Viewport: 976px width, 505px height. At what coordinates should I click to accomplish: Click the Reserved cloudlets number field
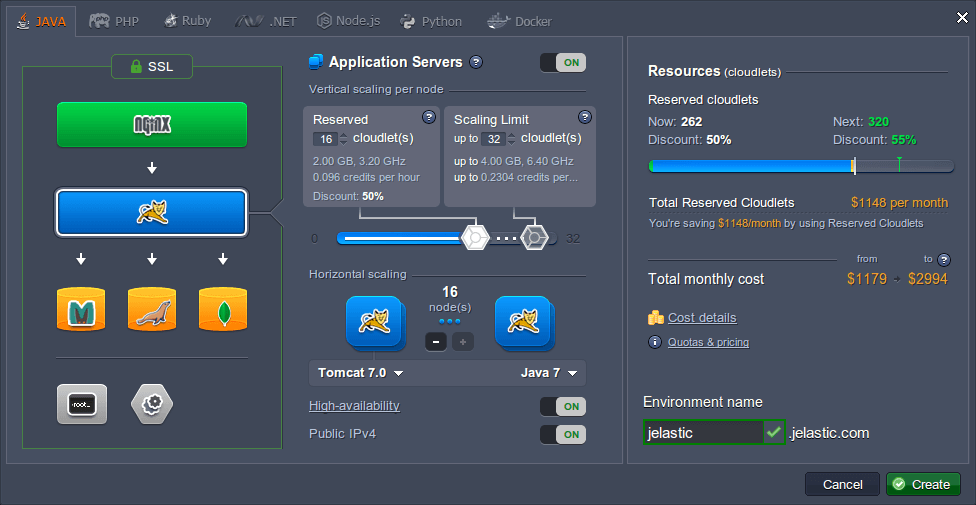326,139
